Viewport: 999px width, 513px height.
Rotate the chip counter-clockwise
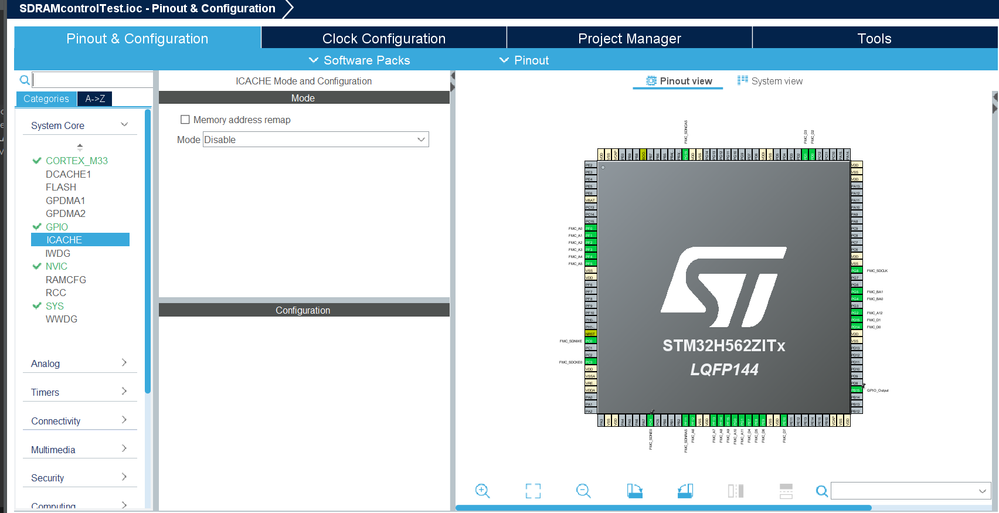[685, 491]
